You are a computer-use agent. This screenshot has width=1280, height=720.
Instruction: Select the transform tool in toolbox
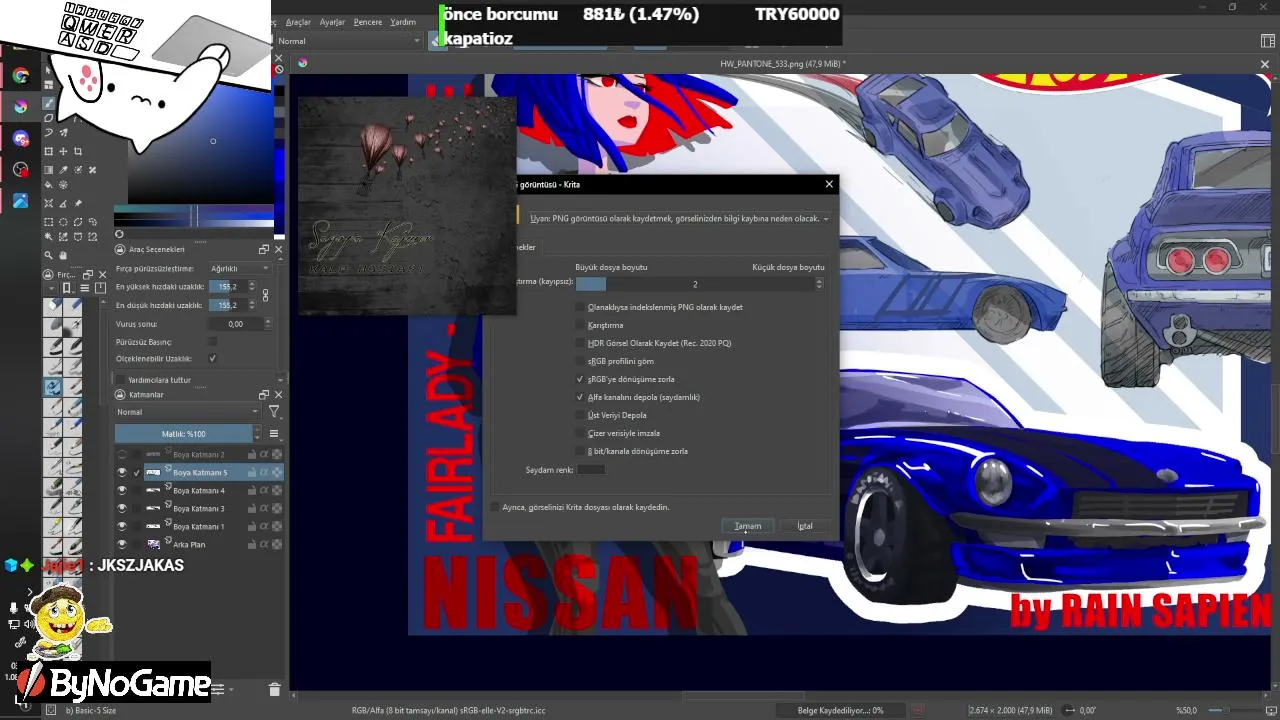pyautogui.click(x=48, y=151)
